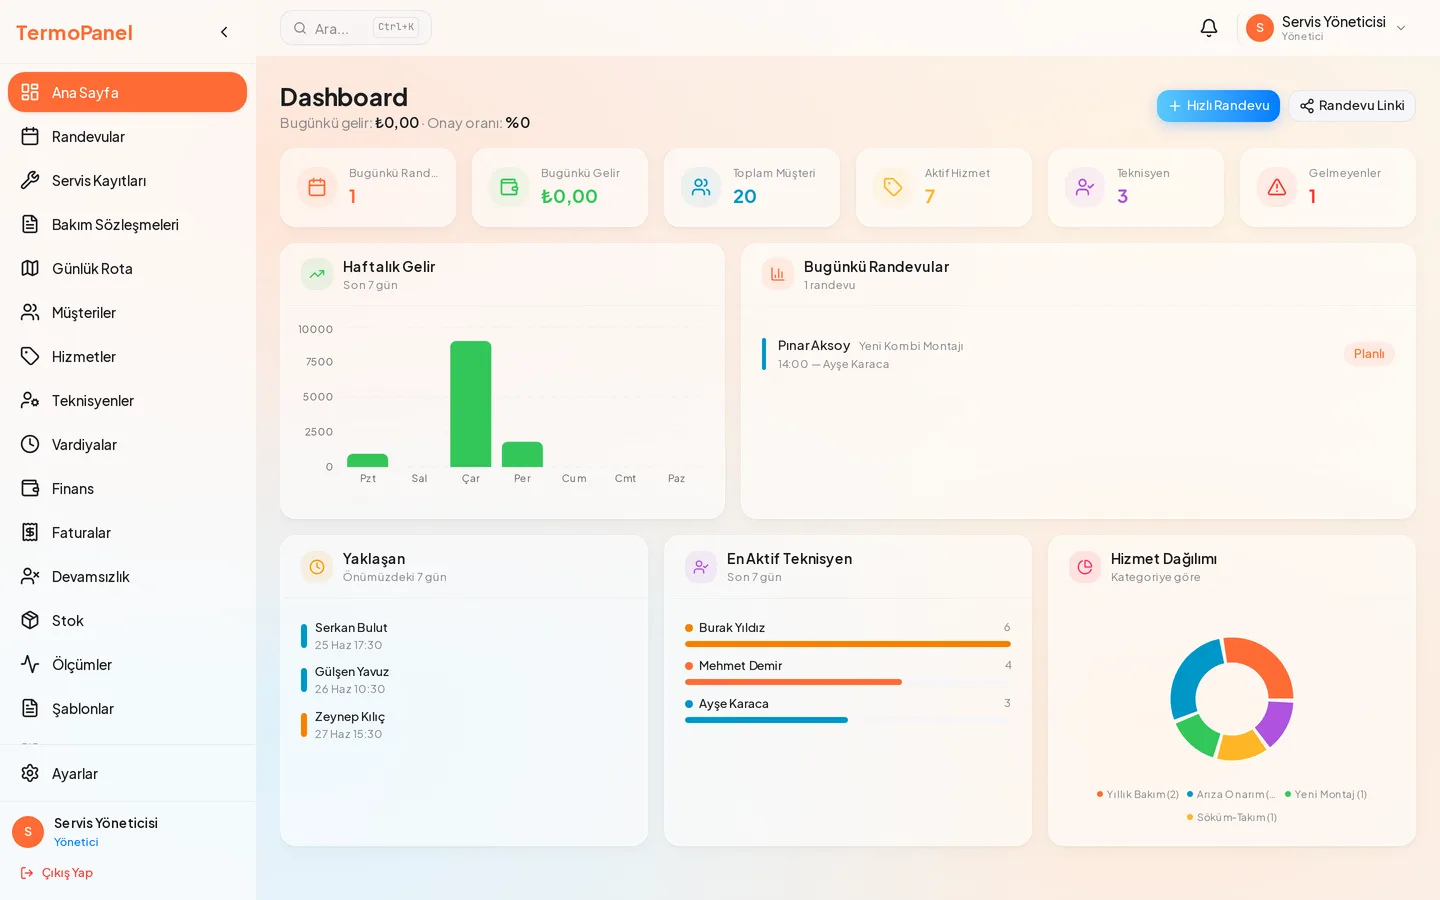1440x900 pixels.
Task: Click the orange donut chart segment
Action: click(1262, 662)
